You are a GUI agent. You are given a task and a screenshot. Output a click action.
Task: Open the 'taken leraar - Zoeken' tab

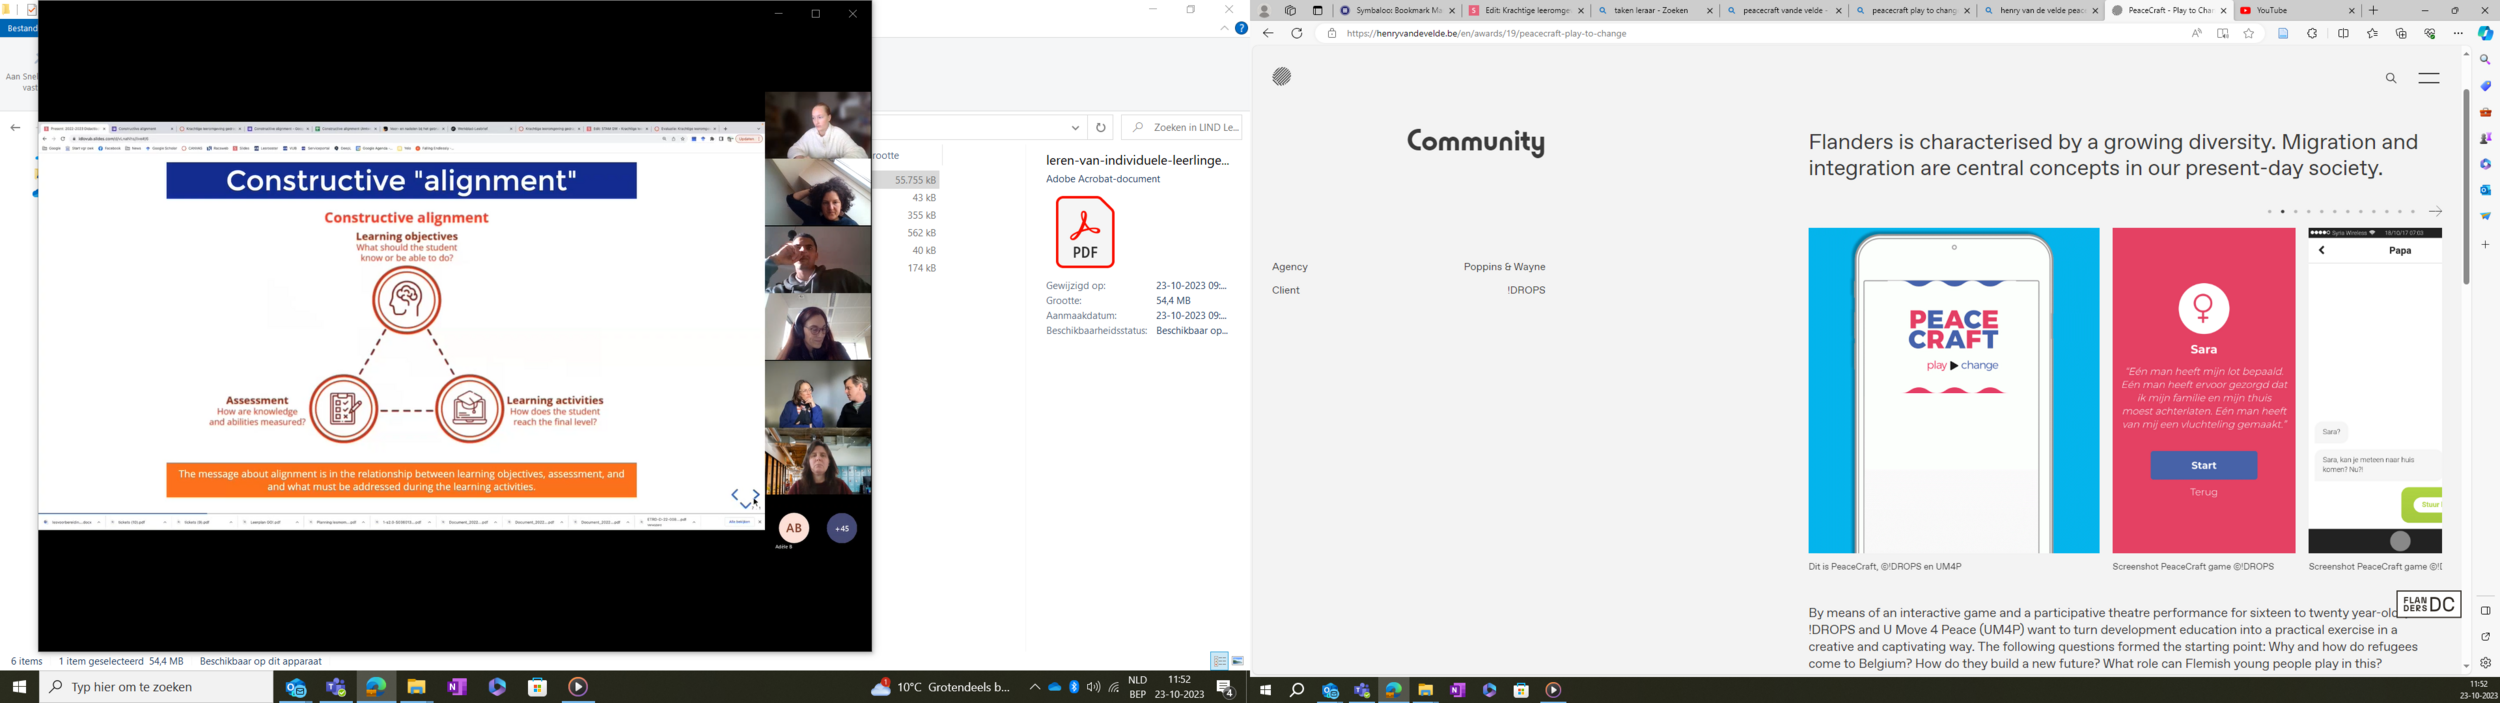tap(1654, 11)
